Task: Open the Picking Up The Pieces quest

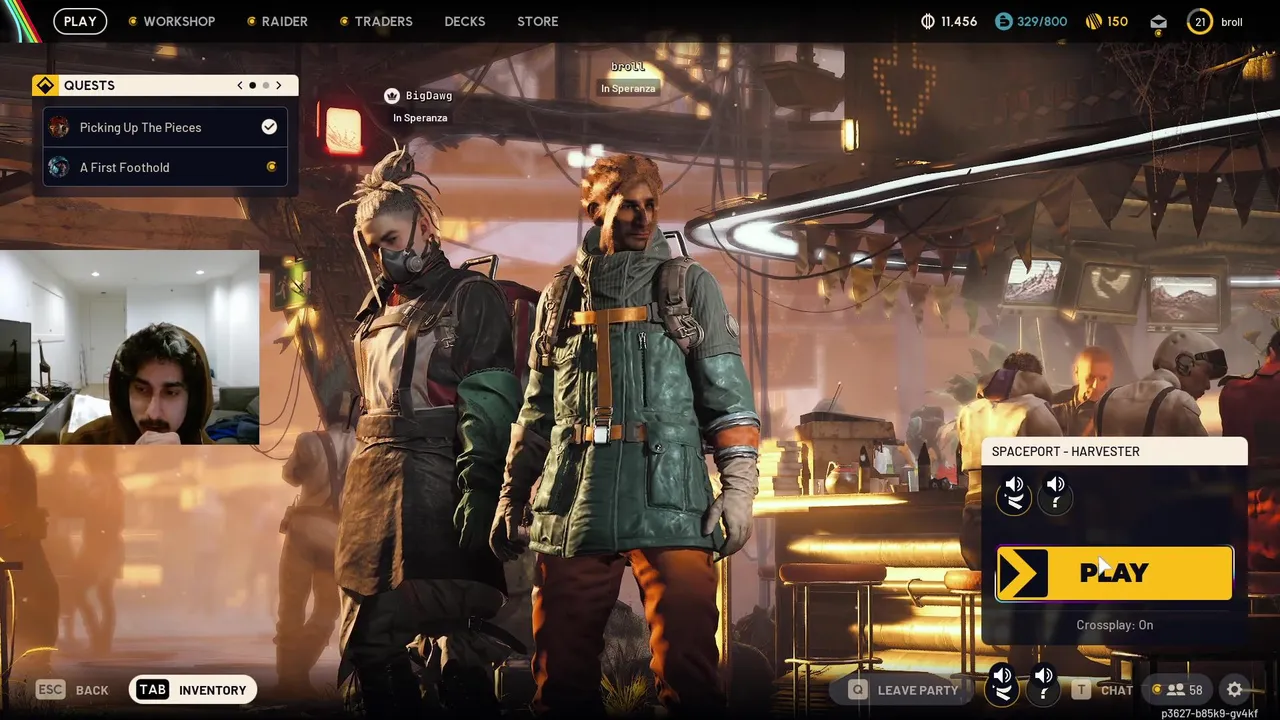Action: [x=166, y=127]
